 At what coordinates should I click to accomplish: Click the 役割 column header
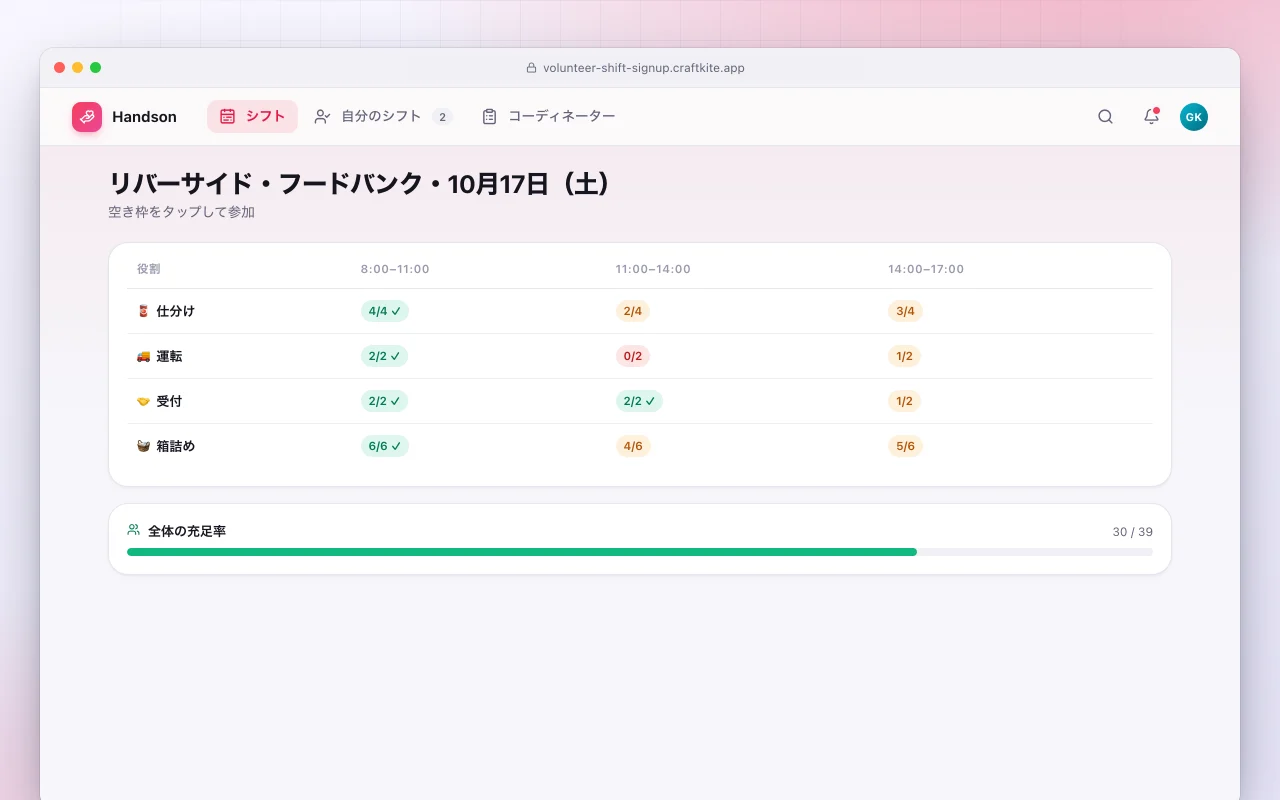148,269
